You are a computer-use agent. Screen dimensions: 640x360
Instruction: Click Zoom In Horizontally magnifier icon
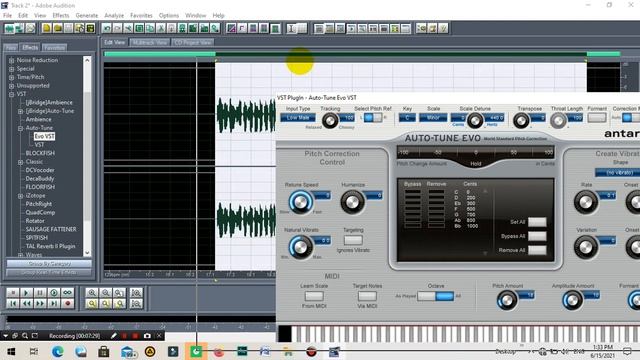(92, 293)
